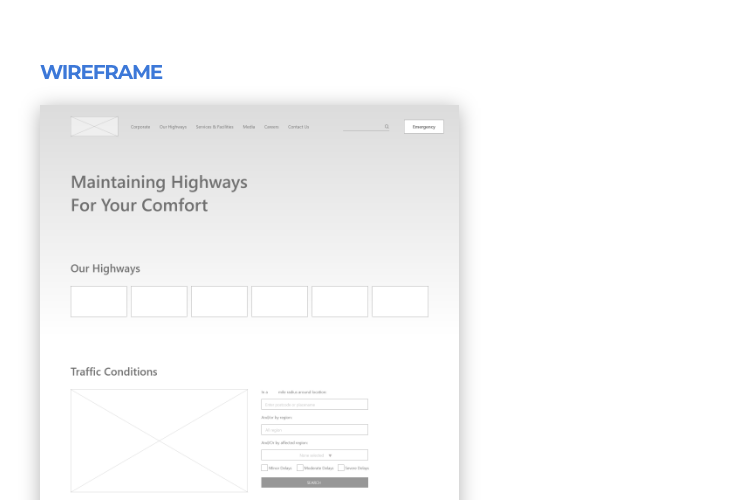Open the Services & Facilities nav item
Image resolution: width=750 pixels, height=500 pixels.
(x=214, y=127)
